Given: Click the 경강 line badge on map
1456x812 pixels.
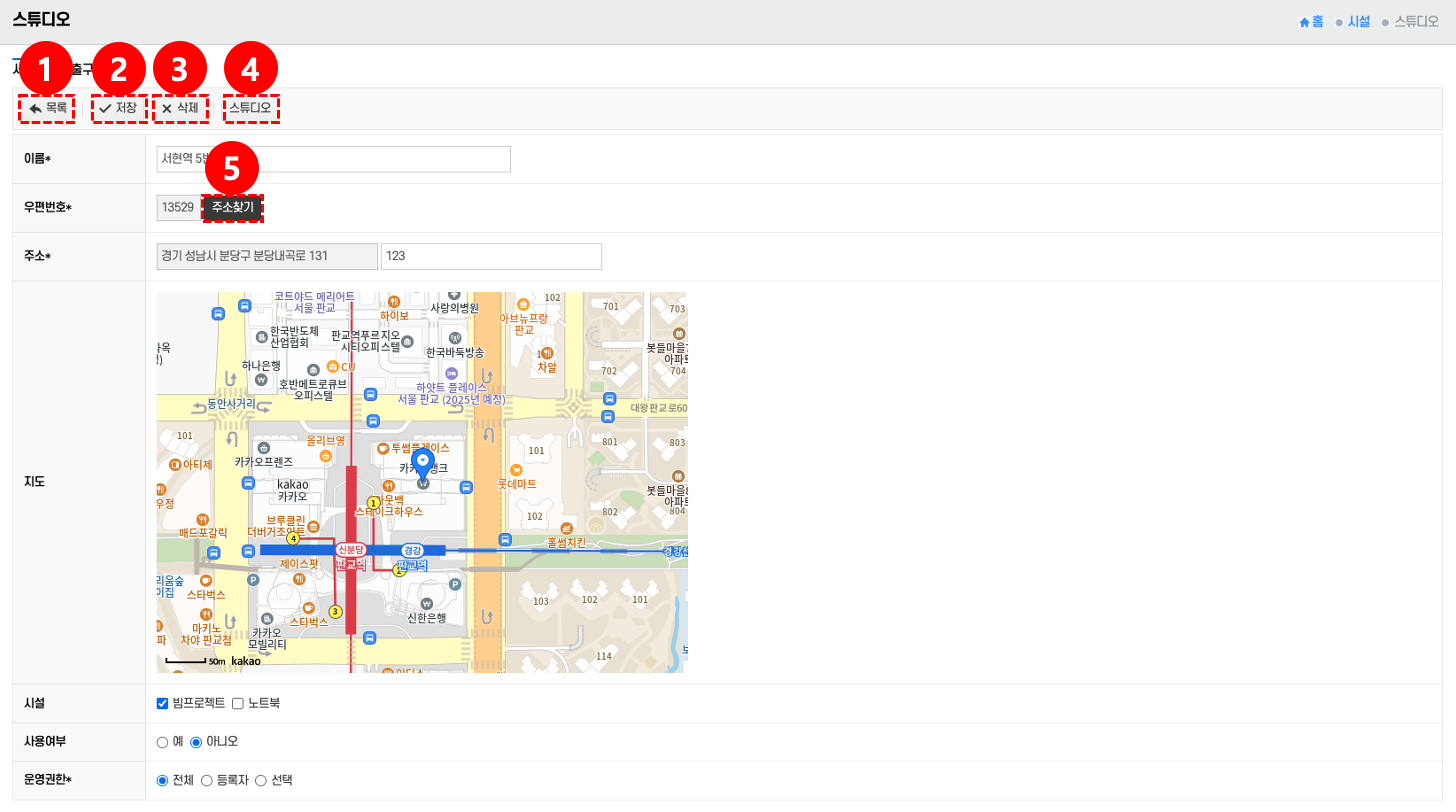Looking at the screenshot, I should click(x=412, y=550).
